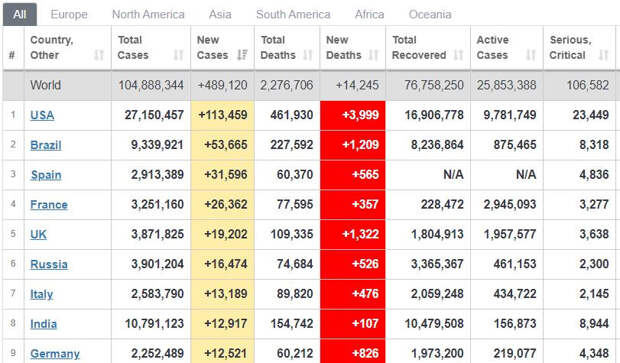
Task: Open the USA country link
Action: 42,115
